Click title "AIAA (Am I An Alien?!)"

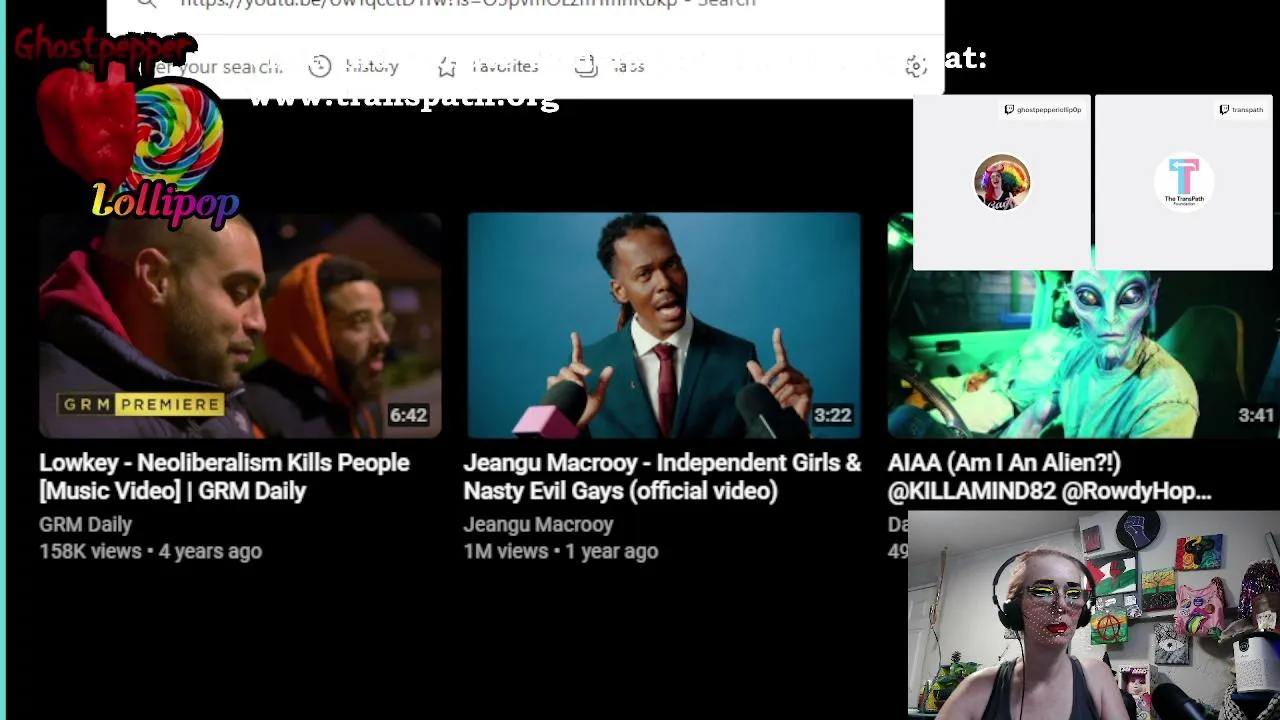tap(1049, 476)
